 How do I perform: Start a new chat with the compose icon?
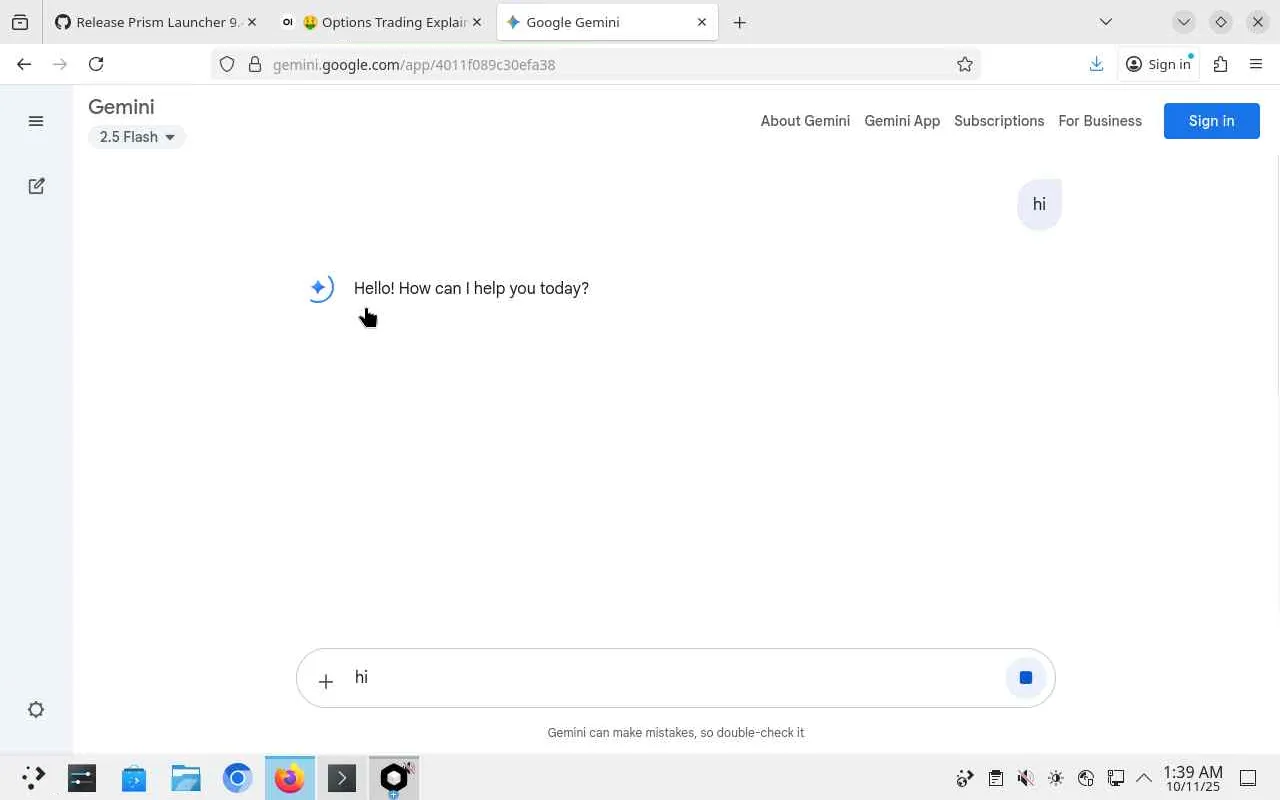[x=36, y=186]
